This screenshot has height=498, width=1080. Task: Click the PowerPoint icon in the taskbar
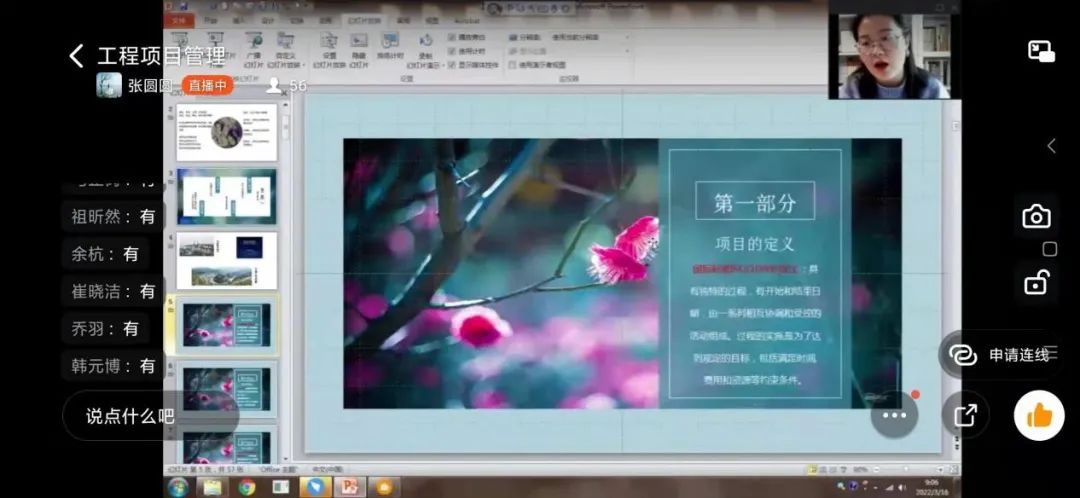pyautogui.click(x=349, y=487)
